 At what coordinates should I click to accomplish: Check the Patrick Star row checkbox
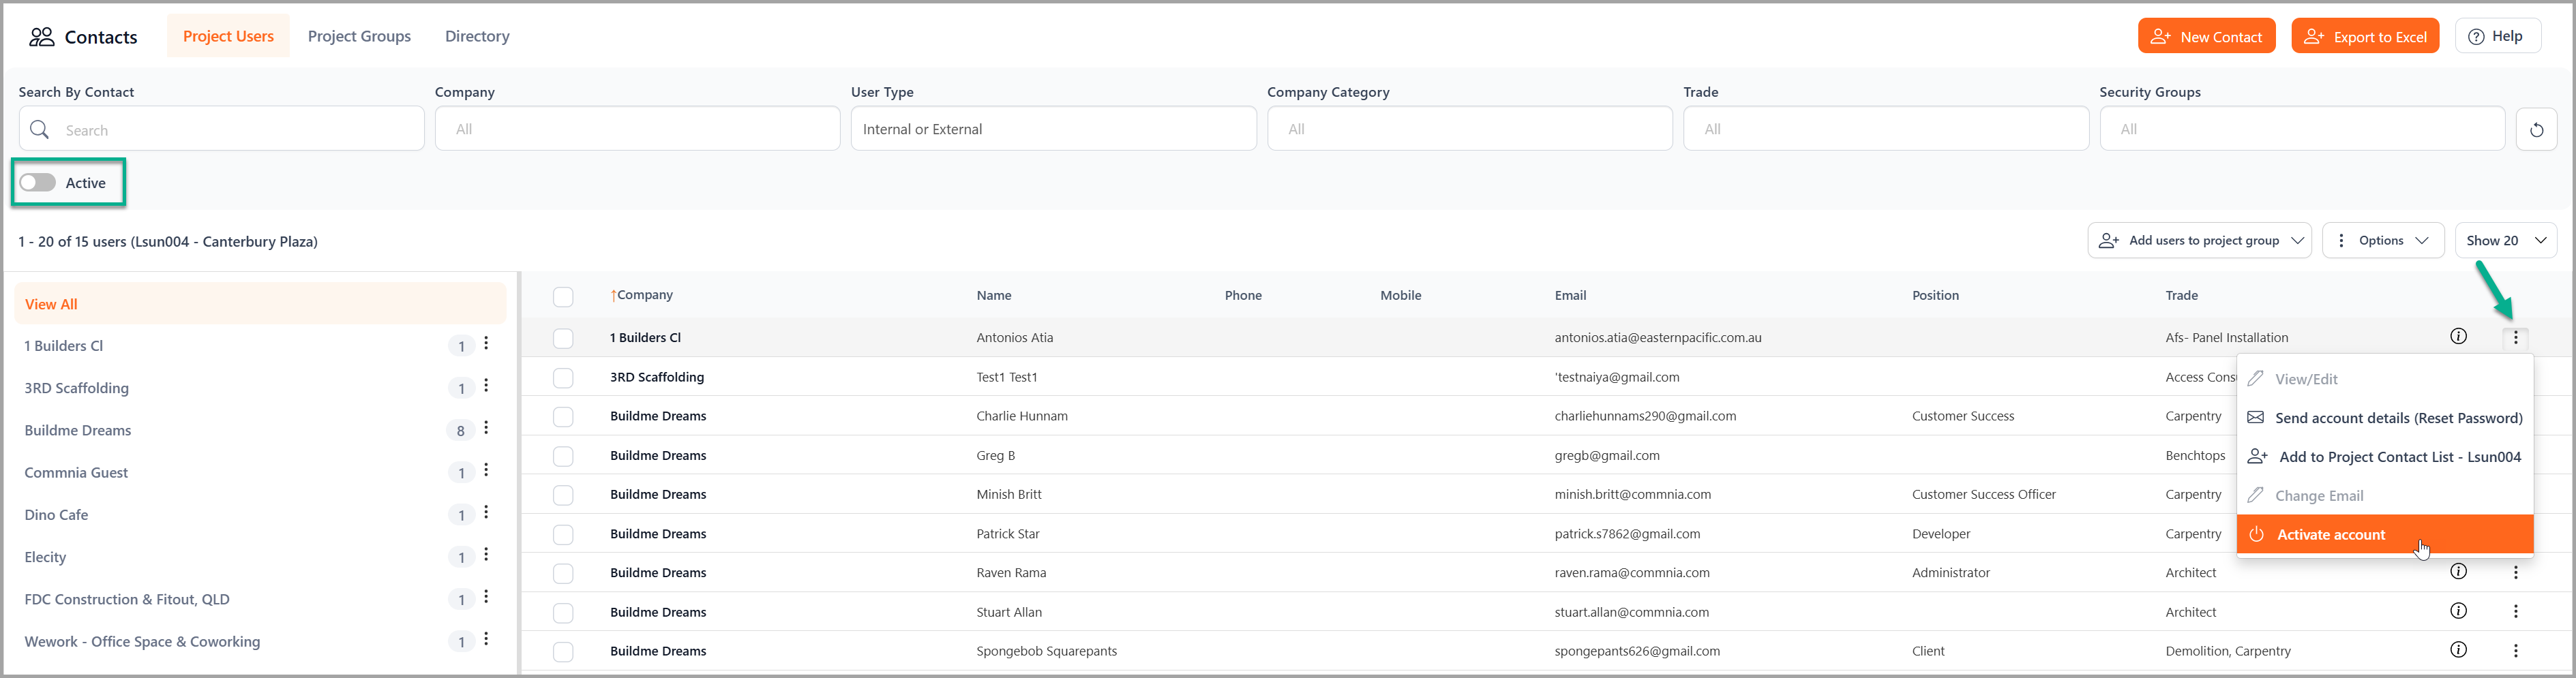(x=563, y=534)
